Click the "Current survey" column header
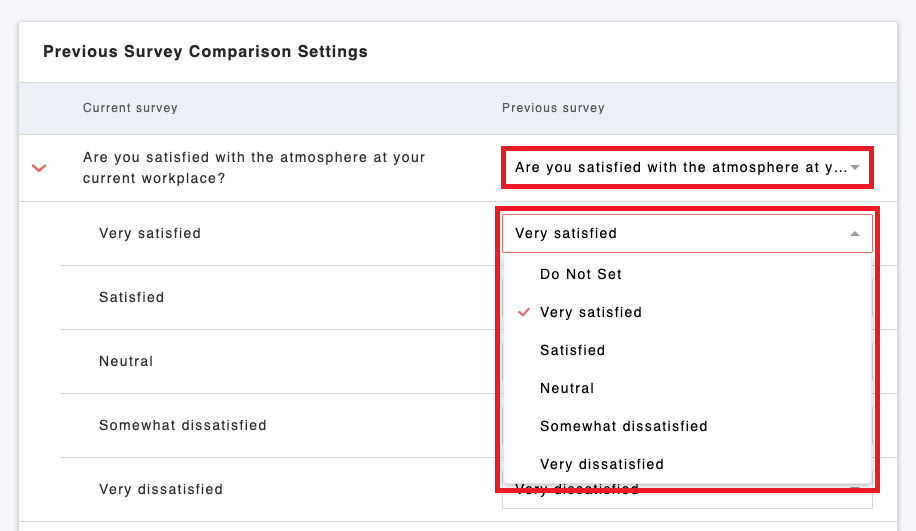Screen dimensions: 916x531 tap(130, 108)
